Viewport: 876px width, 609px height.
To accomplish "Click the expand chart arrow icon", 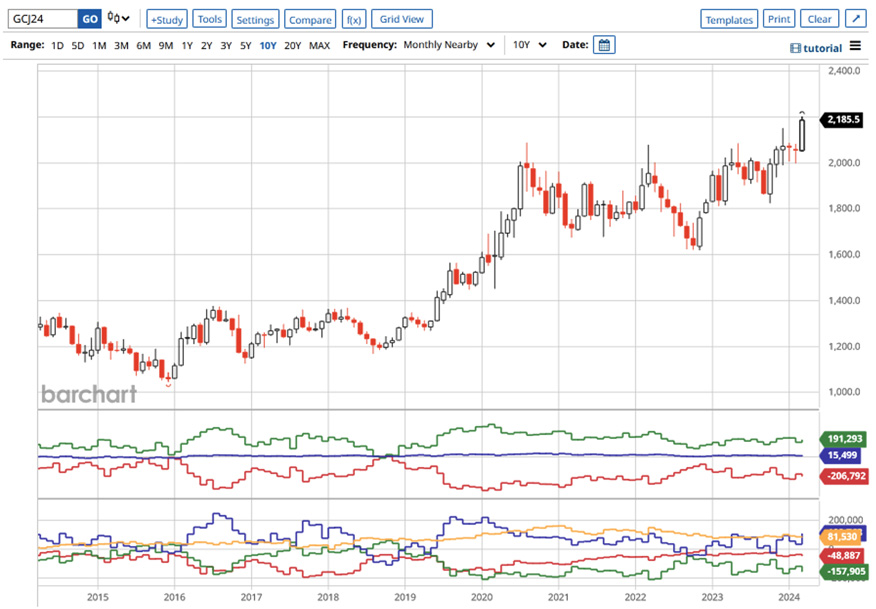I will (855, 19).
